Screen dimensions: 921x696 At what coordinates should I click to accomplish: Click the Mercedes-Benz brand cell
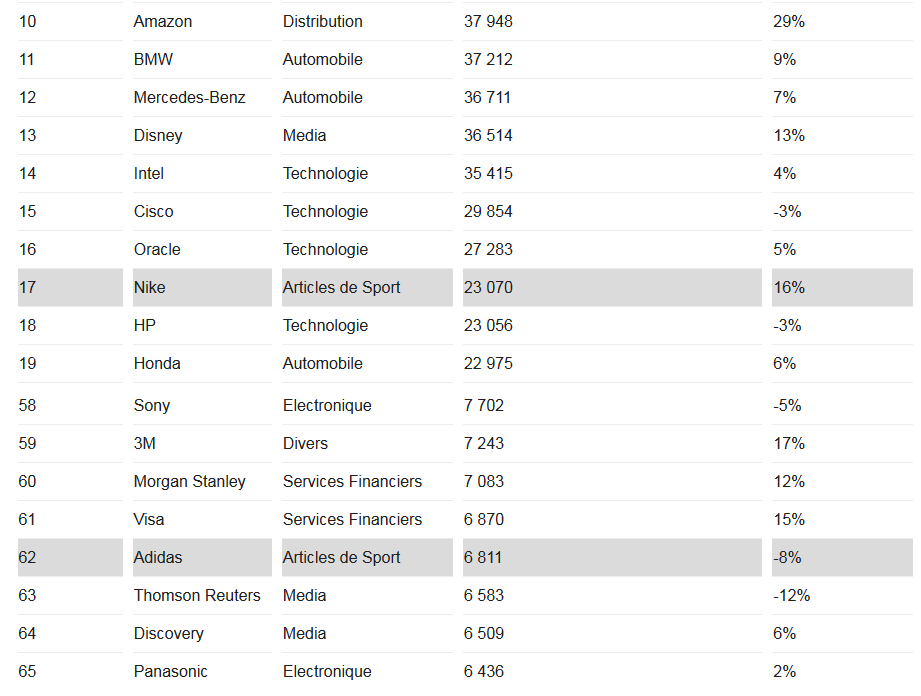pyautogui.click(x=189, y=97)
